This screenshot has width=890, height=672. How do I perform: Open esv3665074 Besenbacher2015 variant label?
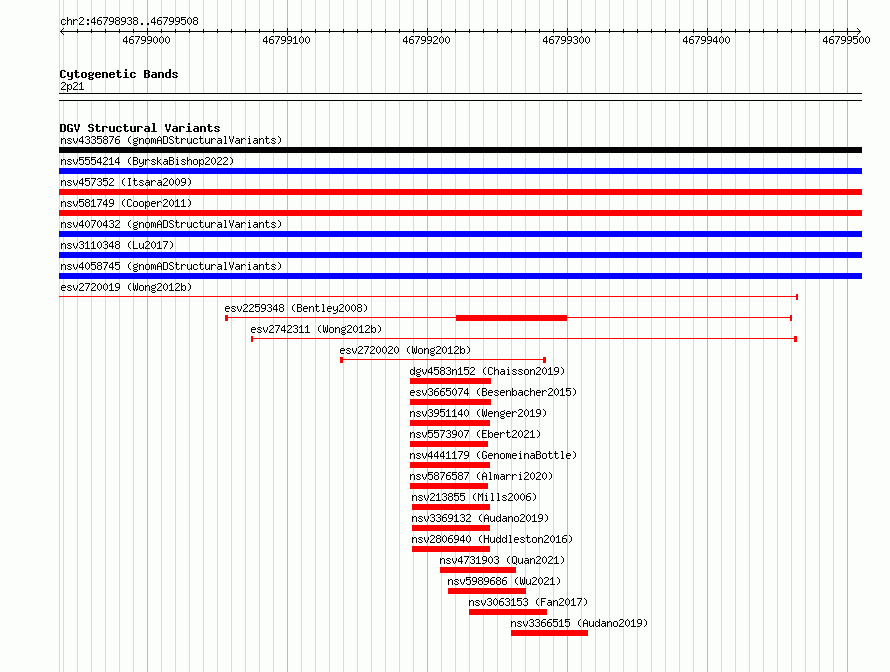pos(493,392)
